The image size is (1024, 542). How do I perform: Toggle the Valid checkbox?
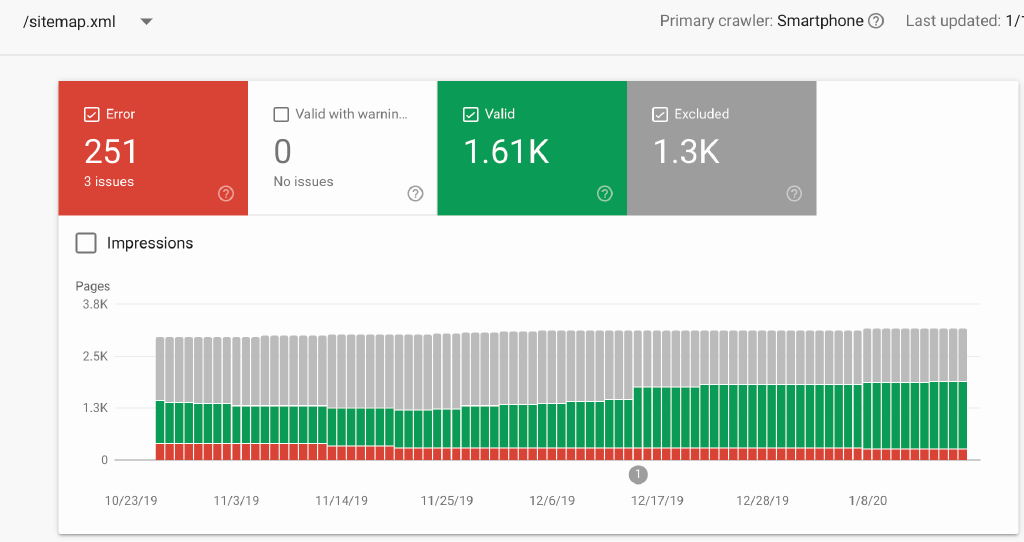(x=471, y=115)
